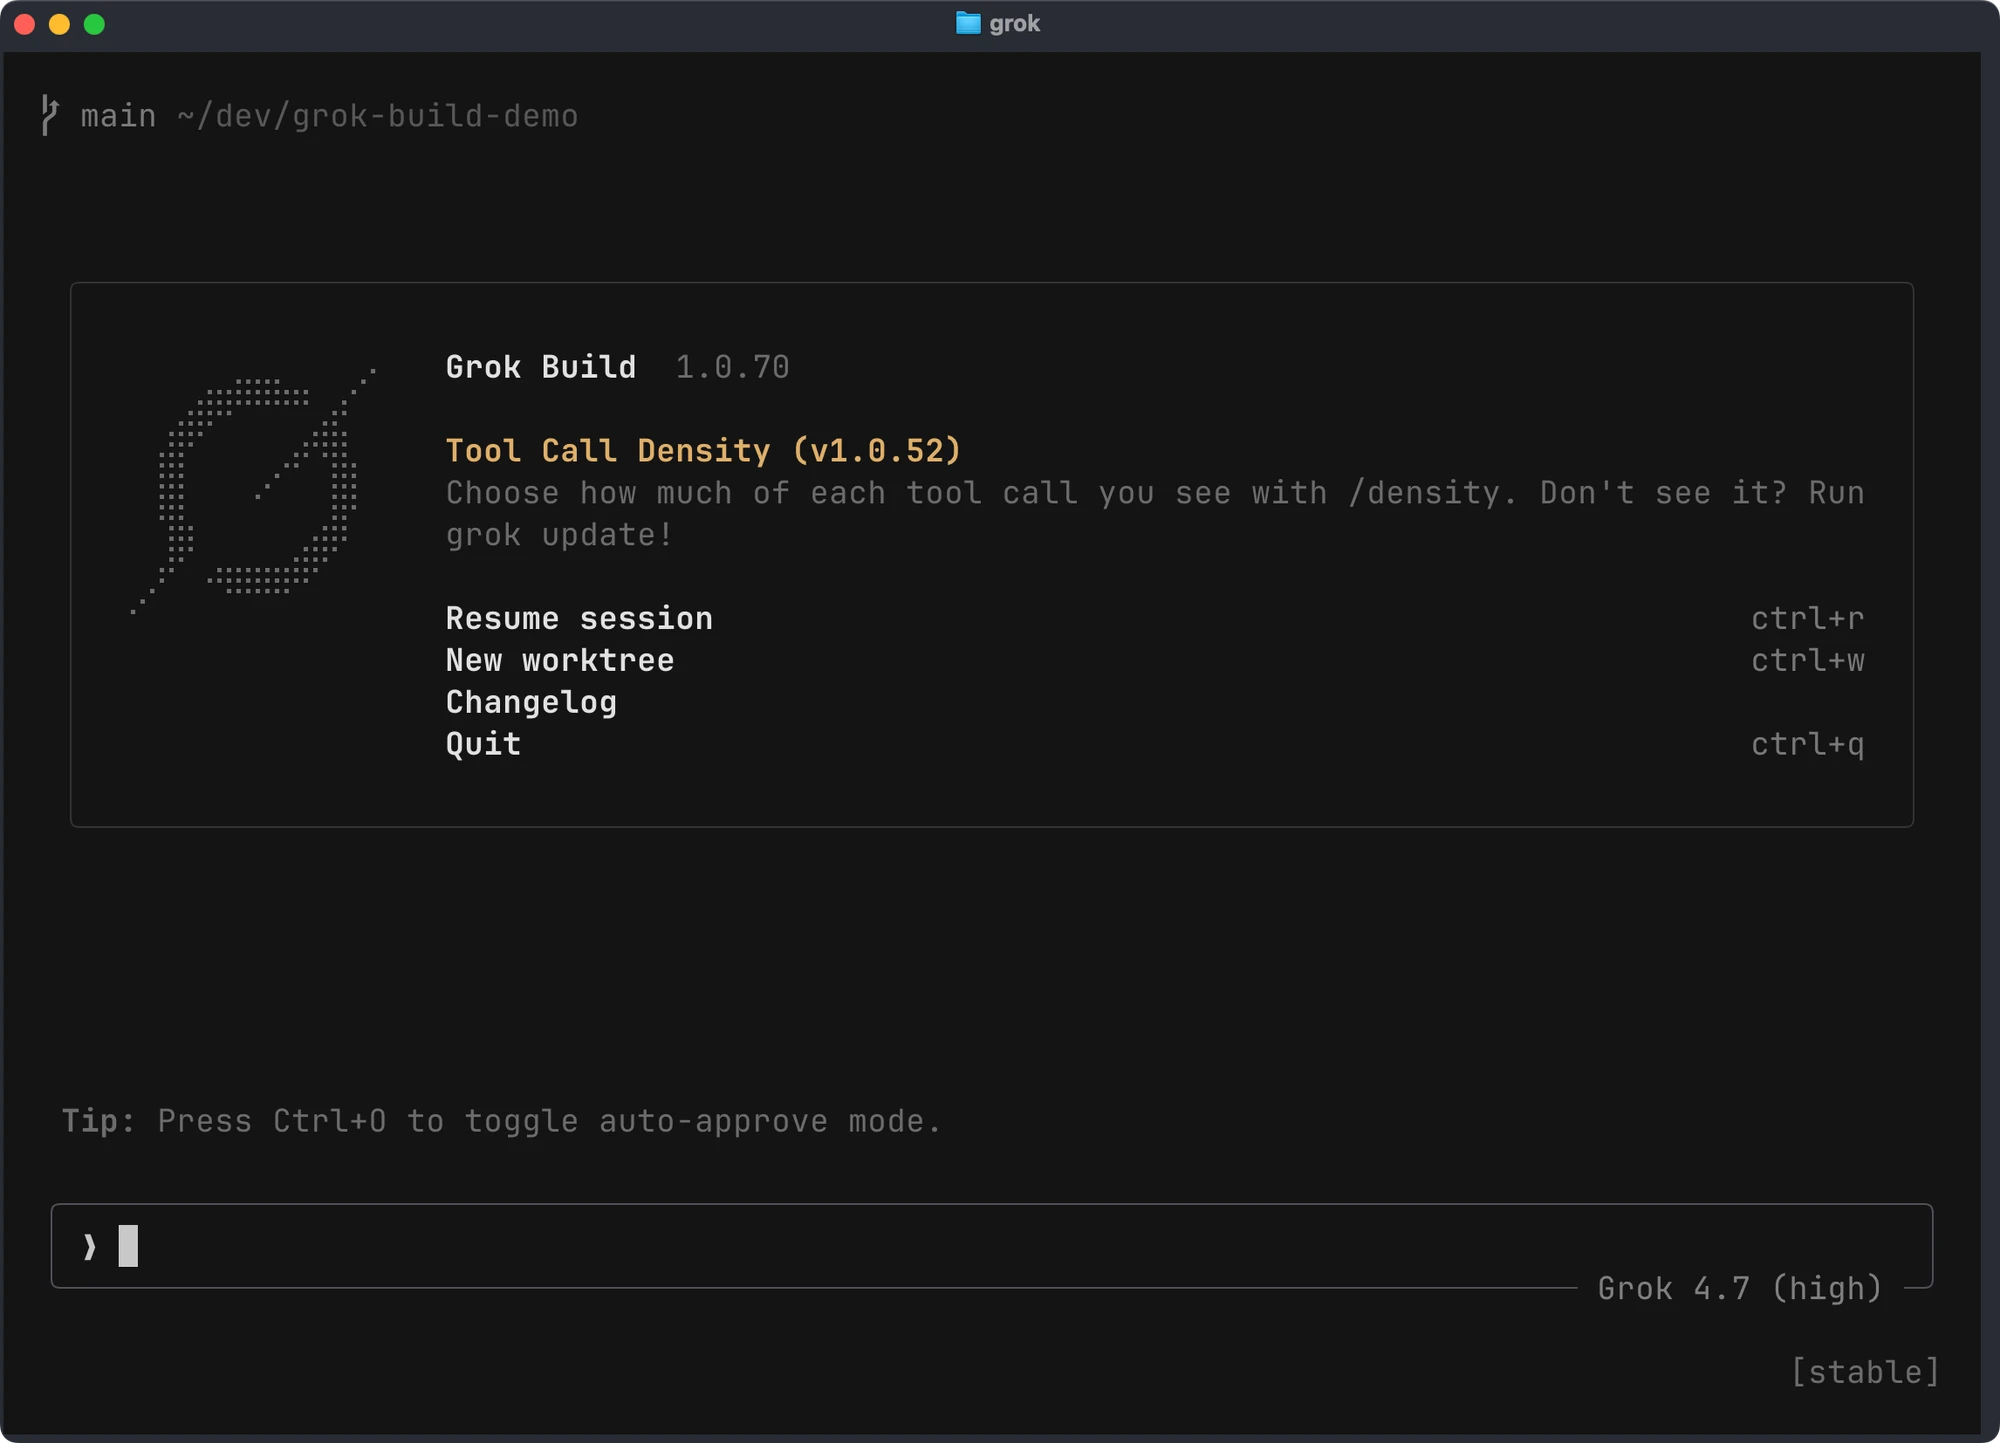Click the main branch name
Viewport: 2000px width, 1443px height.
[x=118, y=116]
